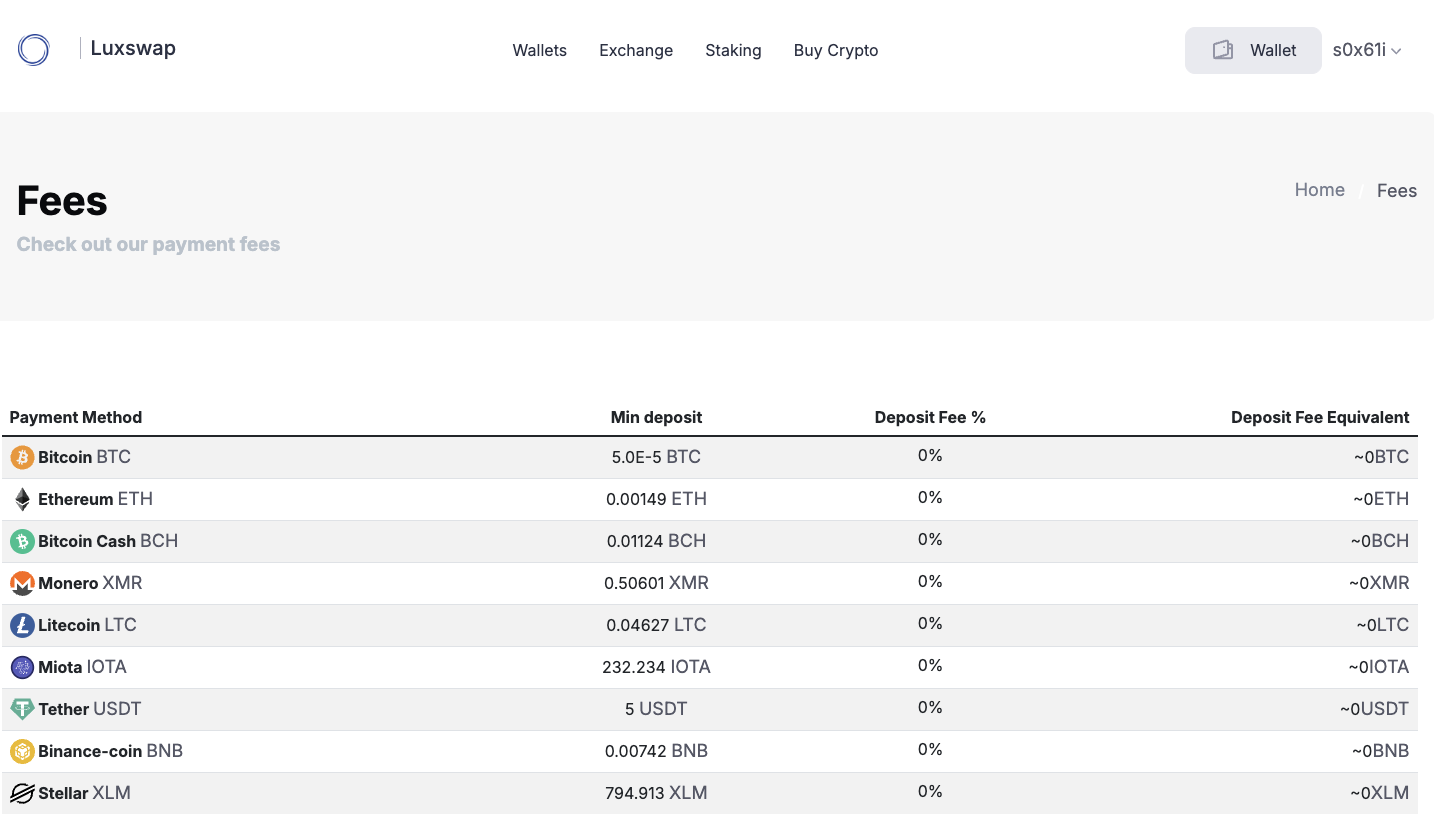Click the 0% deposit fee in Stellar row

click(930, 791)
